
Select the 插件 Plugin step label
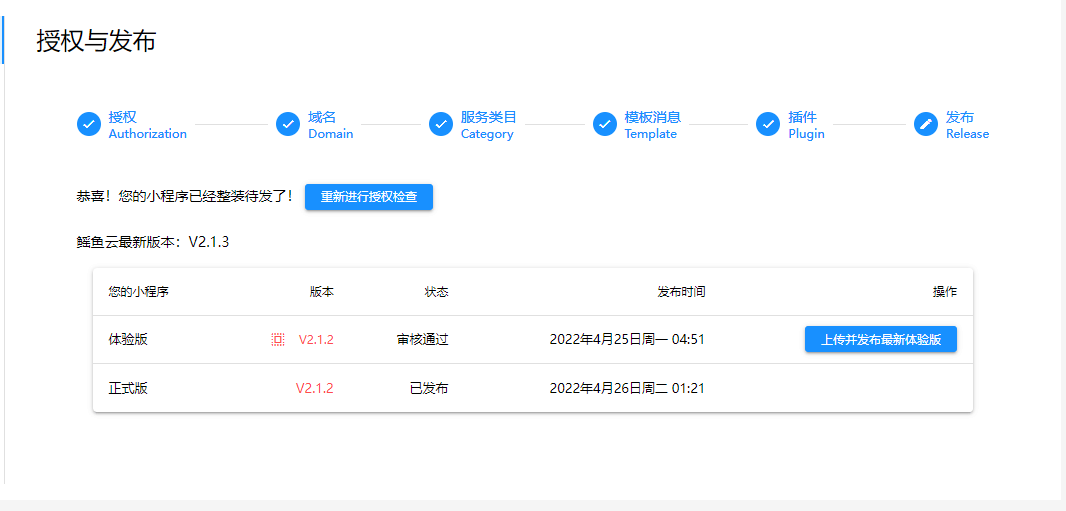806,125
